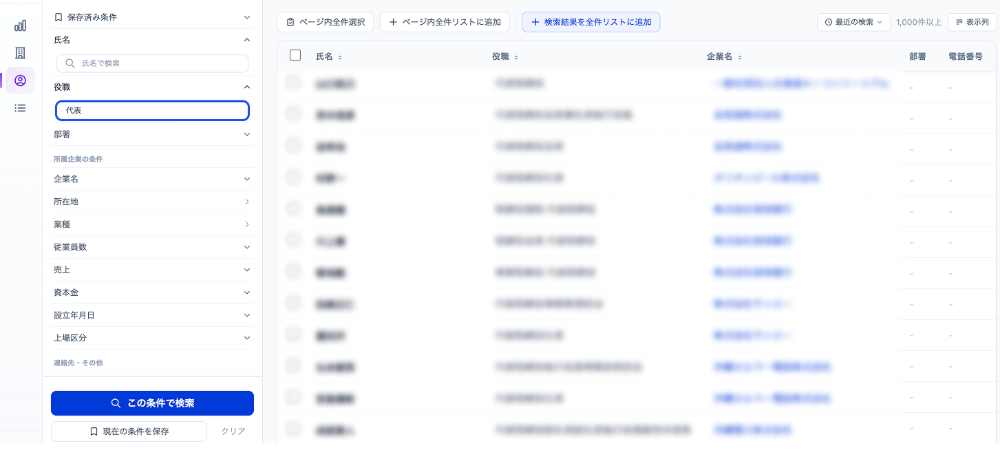Image resolution: width=1000 pixels, height=450 pixels.
Task: Run search with この条件で検索 button
Action: (152, 403)
